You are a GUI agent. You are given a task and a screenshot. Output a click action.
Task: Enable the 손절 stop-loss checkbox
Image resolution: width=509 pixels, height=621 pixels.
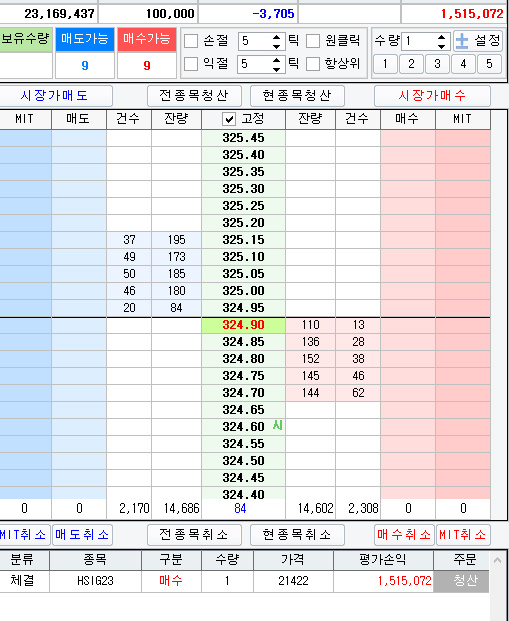pos(191,41)
